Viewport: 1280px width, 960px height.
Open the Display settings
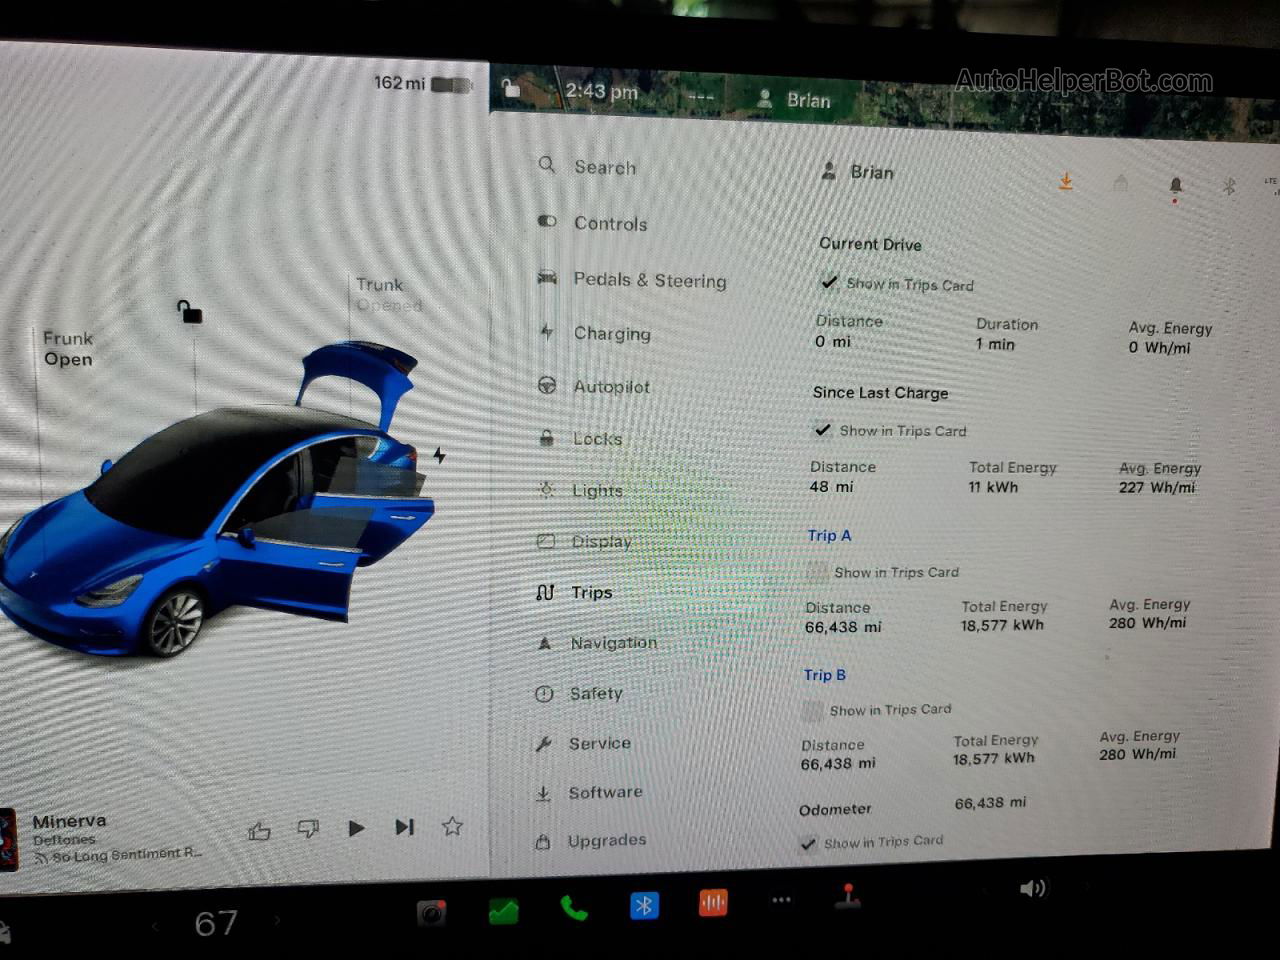point(585,541)
